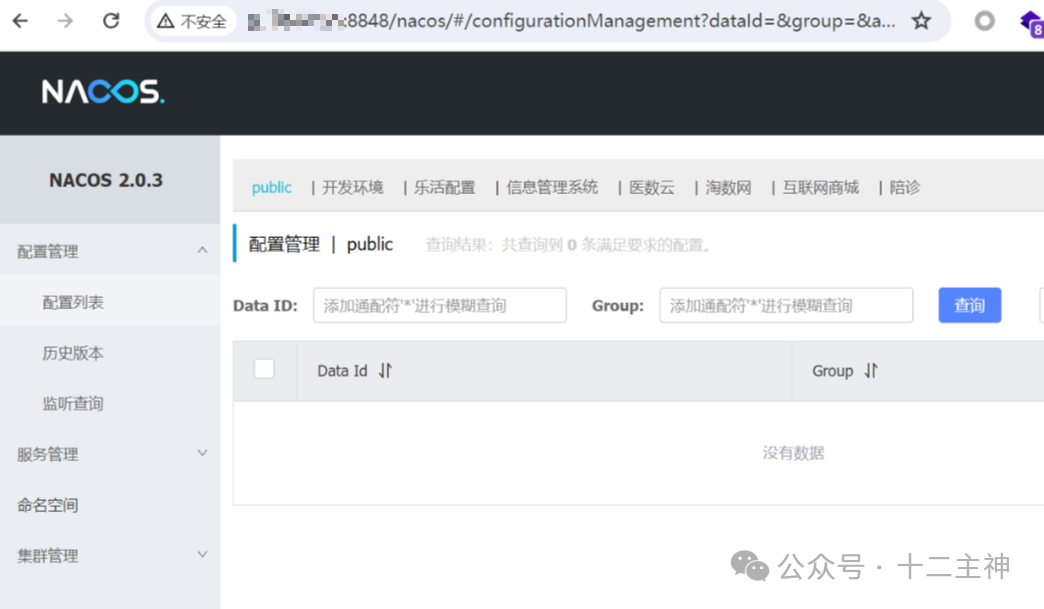The height and width of the screenshot is (609, 1044).
Task: Focus the Group search field
Action: point(786,305)
